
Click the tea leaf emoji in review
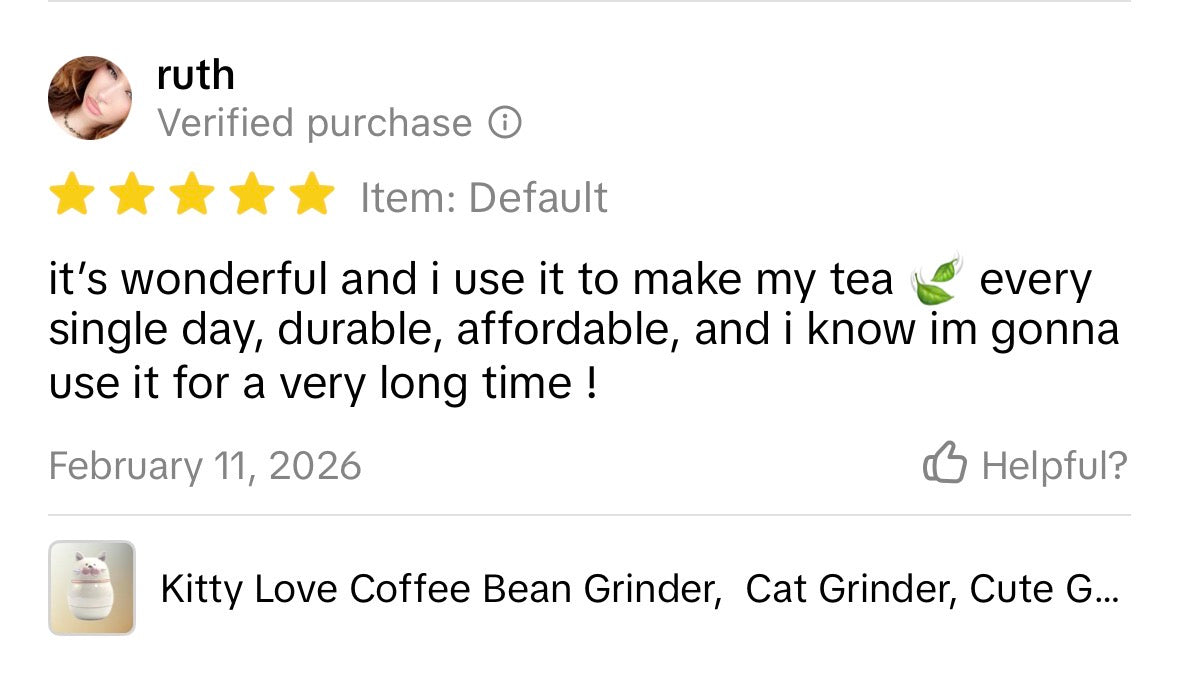936,279
